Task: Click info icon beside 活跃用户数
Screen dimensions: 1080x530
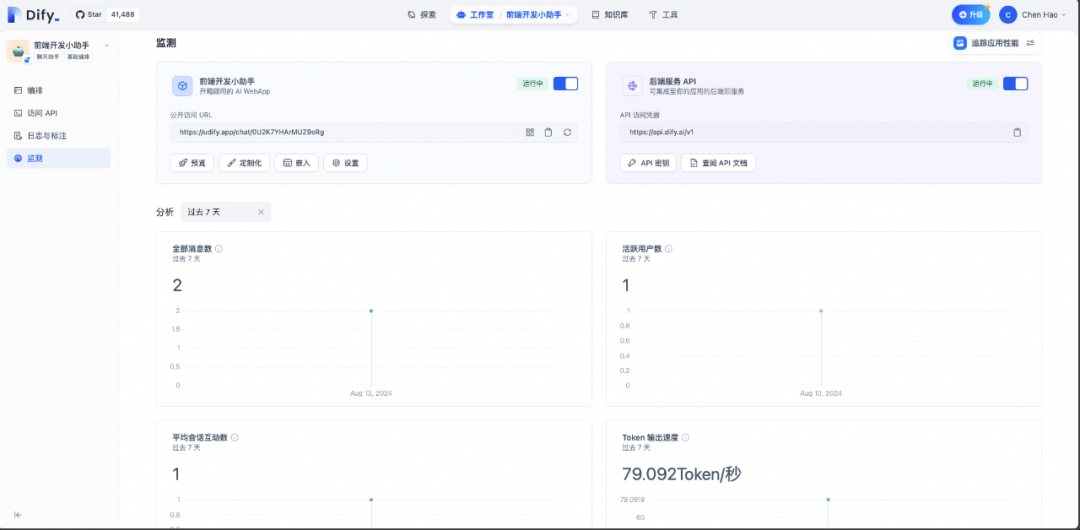Action: click(668, 249)
